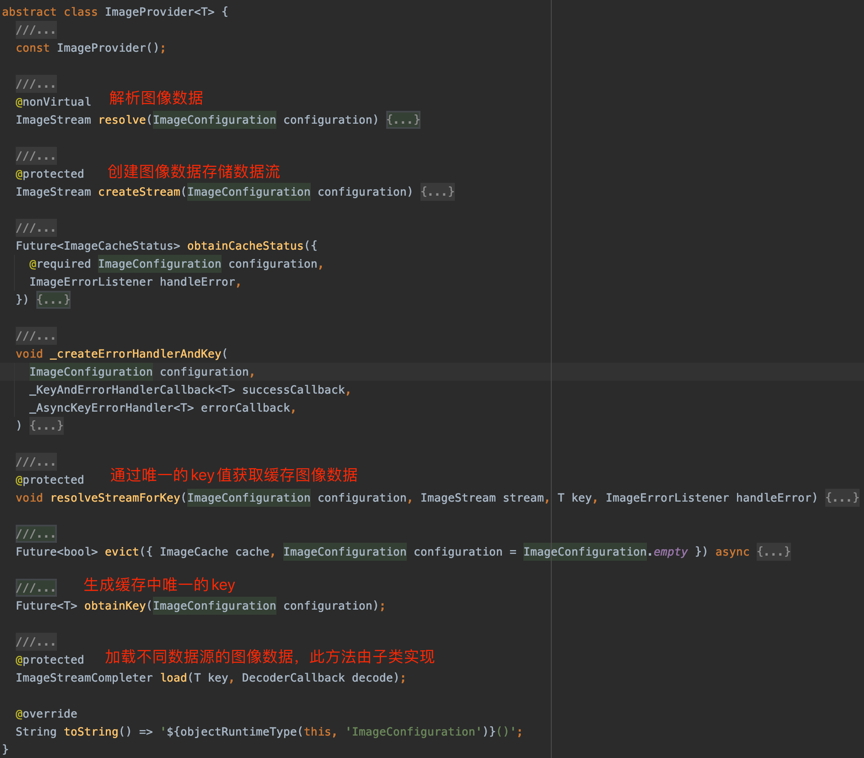This screenshot has height=758, width=864.
Task: Expand the doc comment above obtainKey
Action: pos(36,587)
